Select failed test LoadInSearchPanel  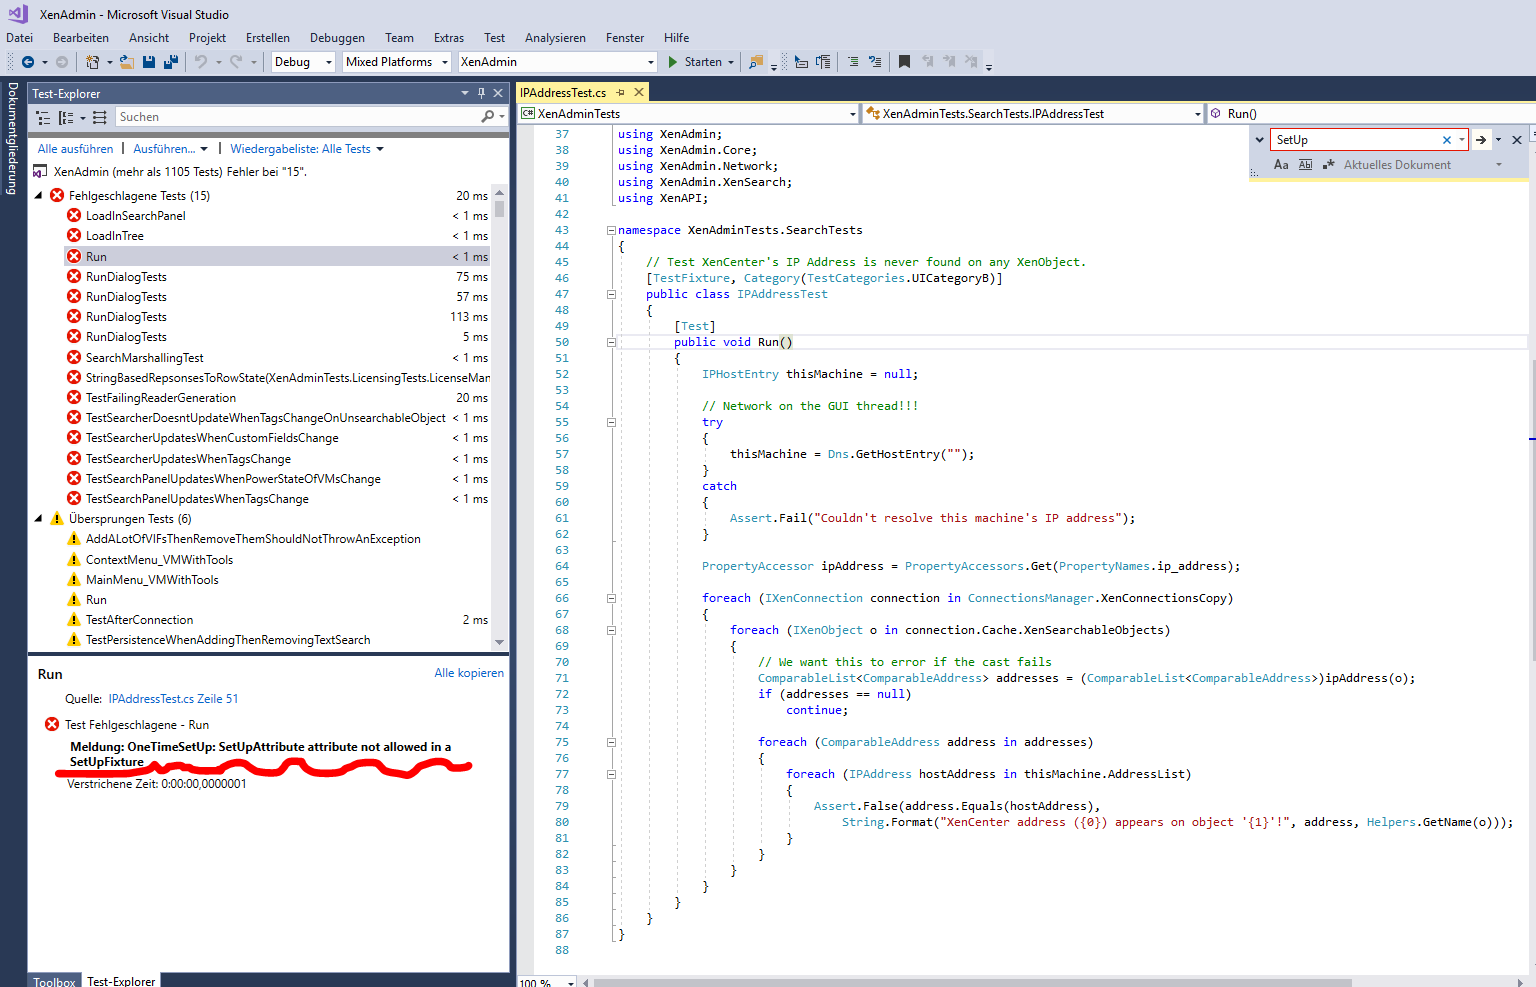[x=135, y=216]
